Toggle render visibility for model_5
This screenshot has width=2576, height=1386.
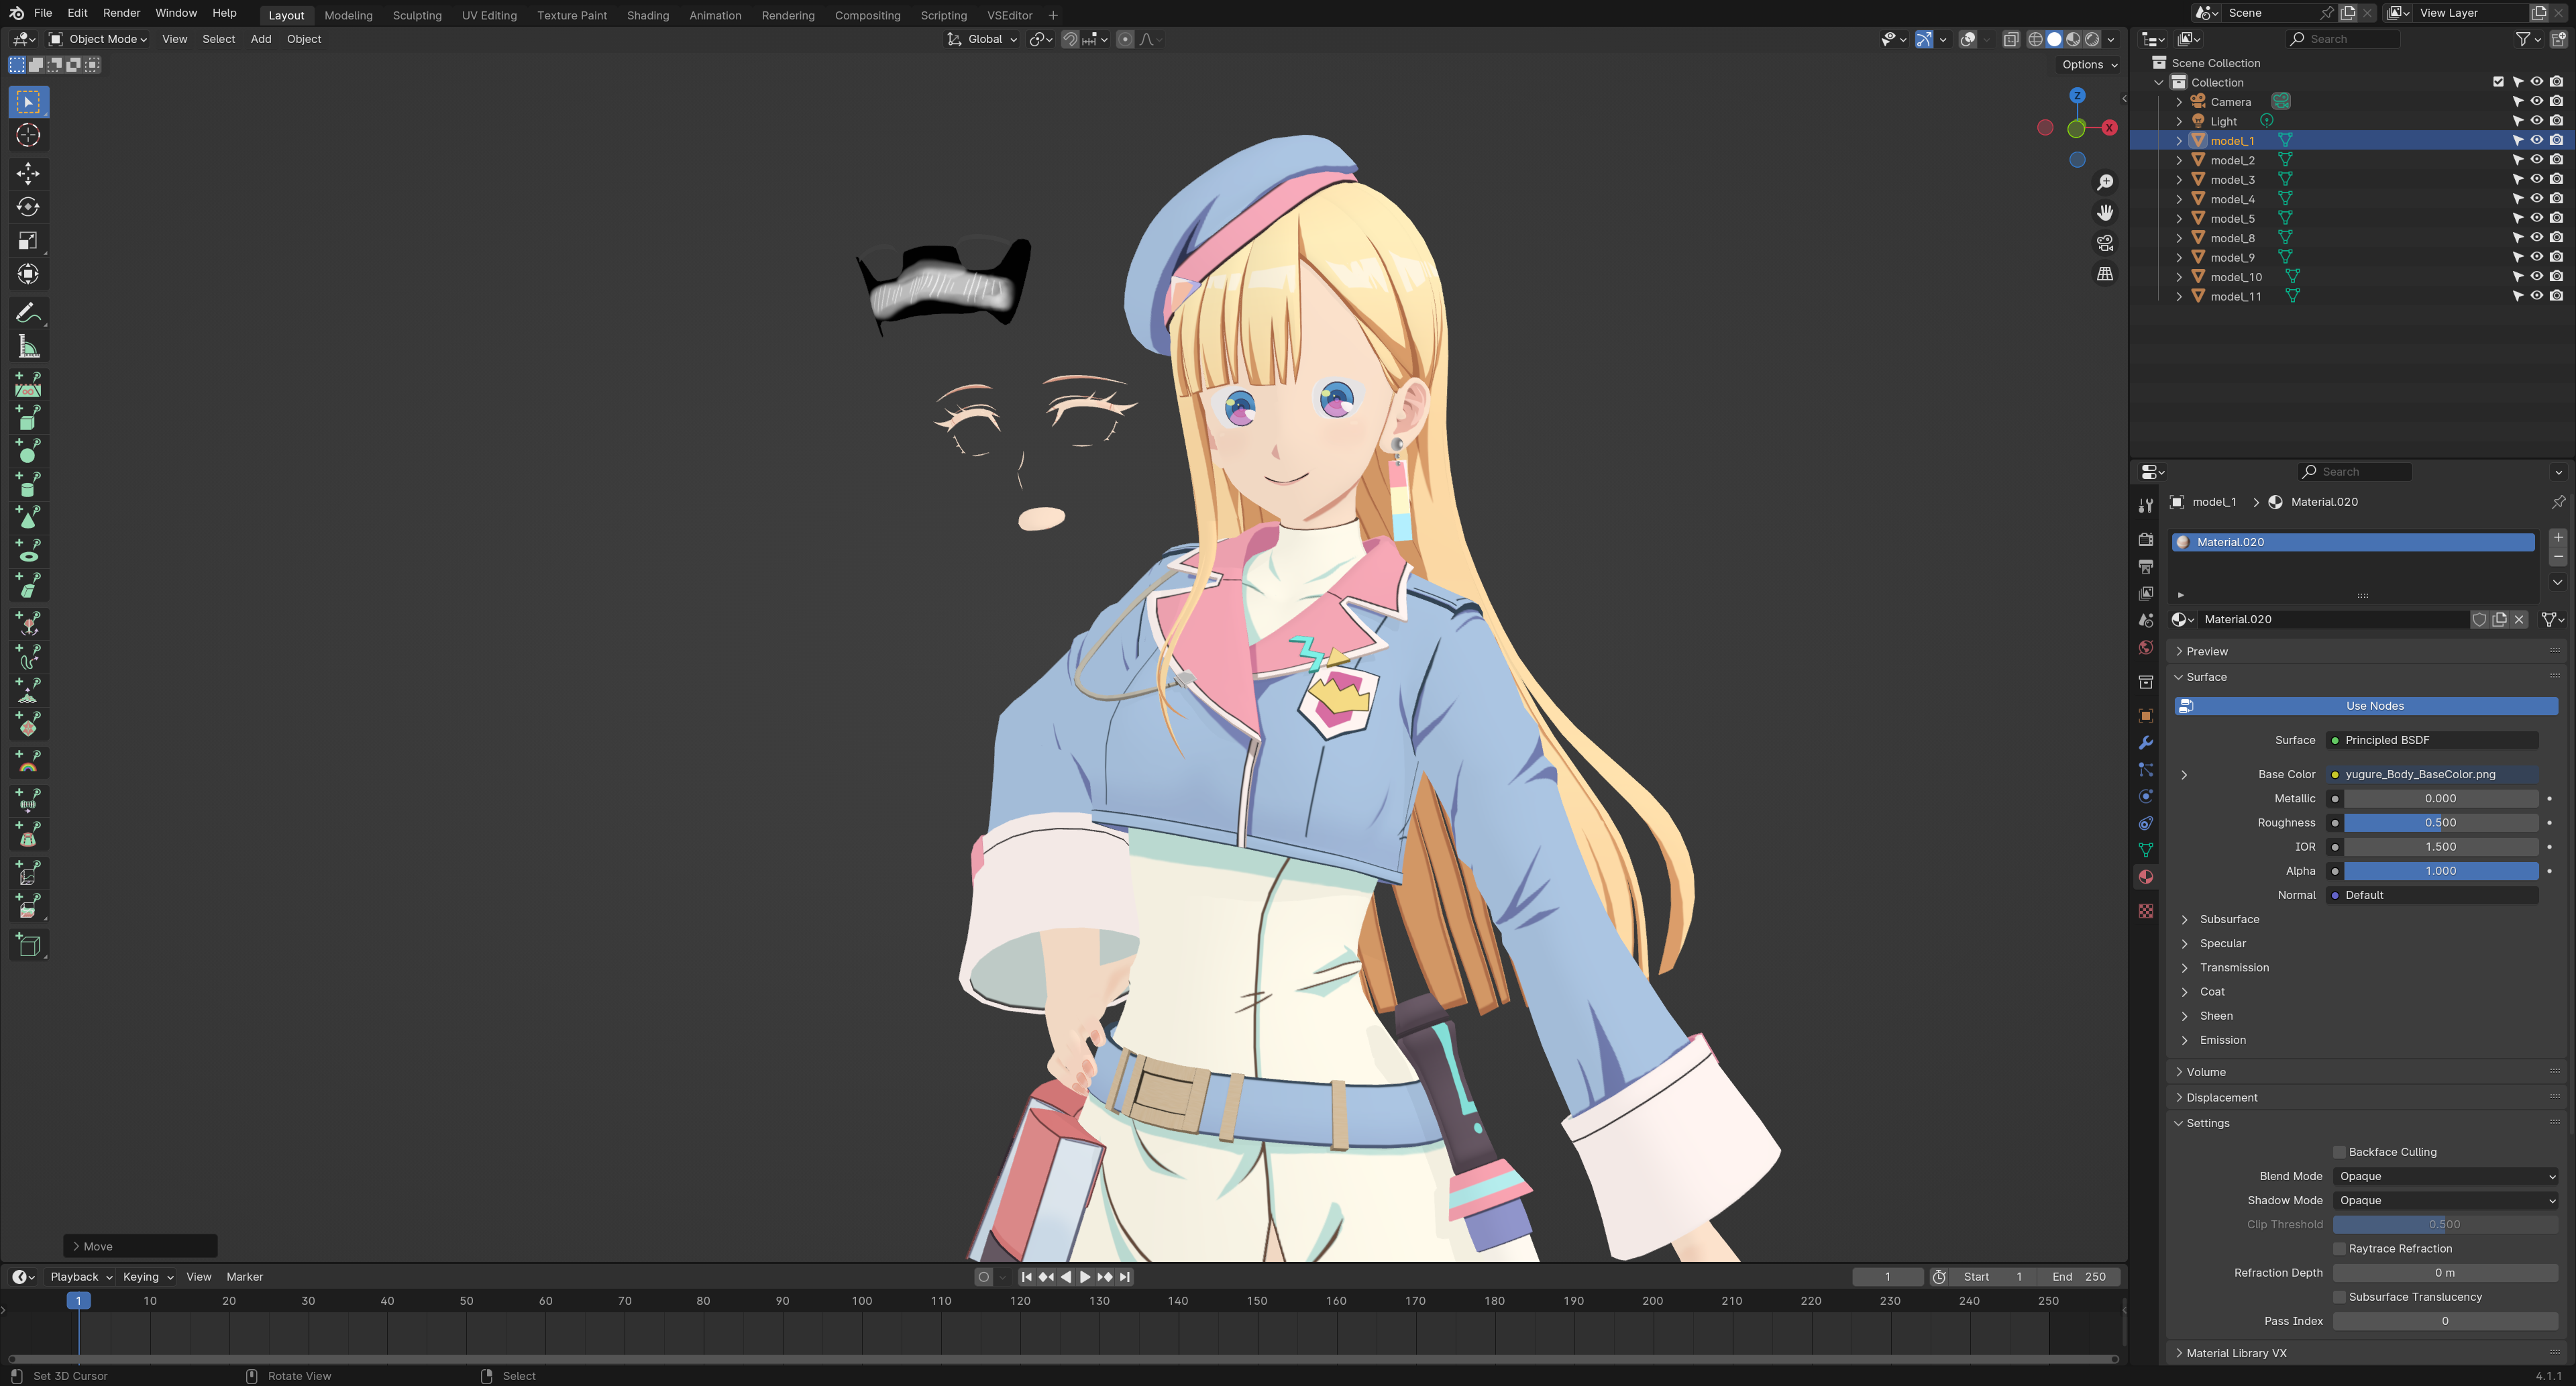tap(2557, 218)
